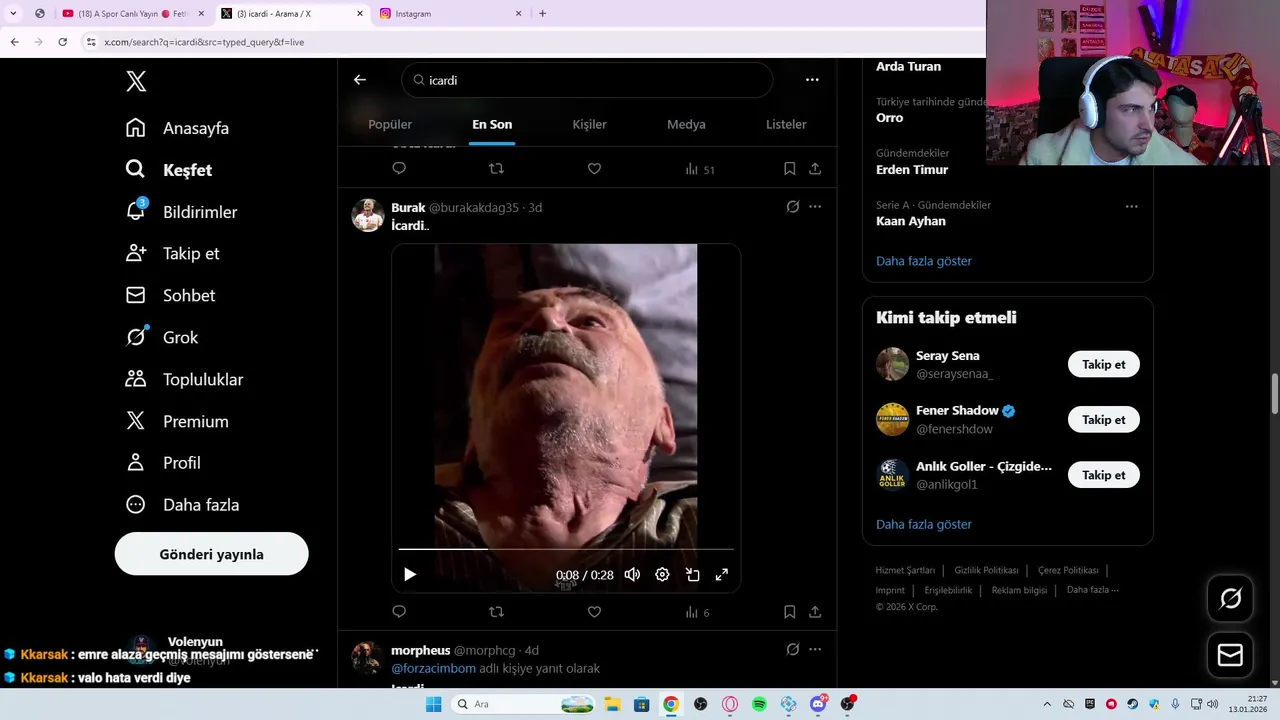The image size is (1280, 720).
Task: Open Bildirimler notifications
Action: (181, 212)
